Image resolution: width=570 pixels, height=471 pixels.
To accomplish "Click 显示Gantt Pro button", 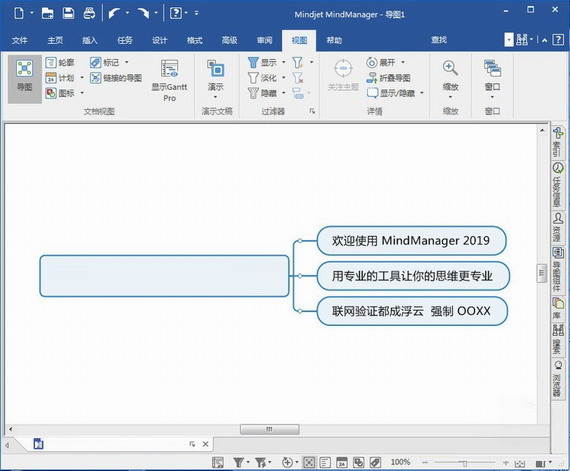I will (x=169, y=81).
